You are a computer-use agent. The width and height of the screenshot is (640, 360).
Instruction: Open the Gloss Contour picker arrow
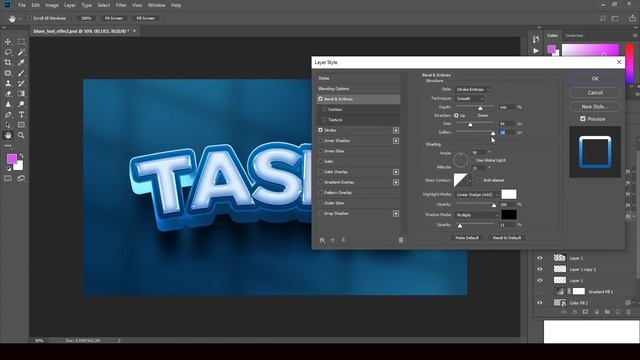click(470, 180)
